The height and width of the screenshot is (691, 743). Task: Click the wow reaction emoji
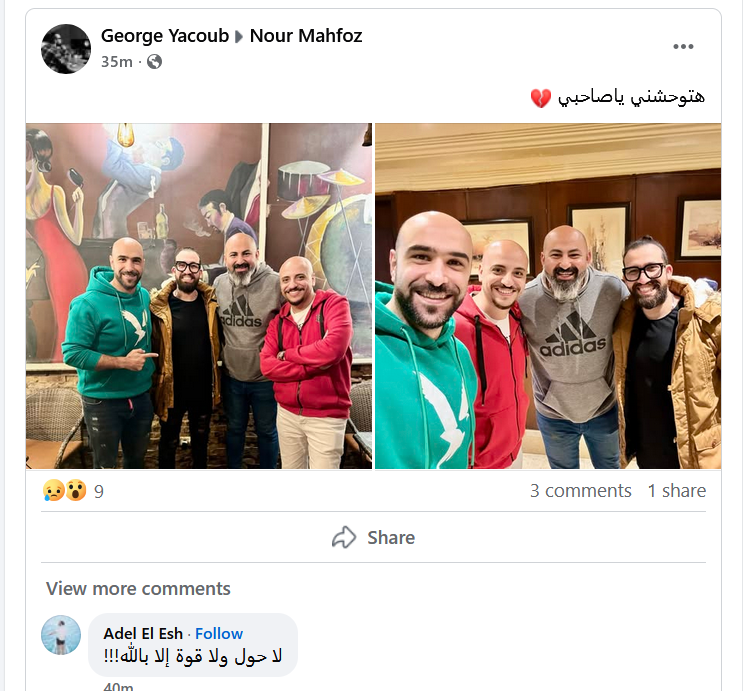click(x=76, y=491)
